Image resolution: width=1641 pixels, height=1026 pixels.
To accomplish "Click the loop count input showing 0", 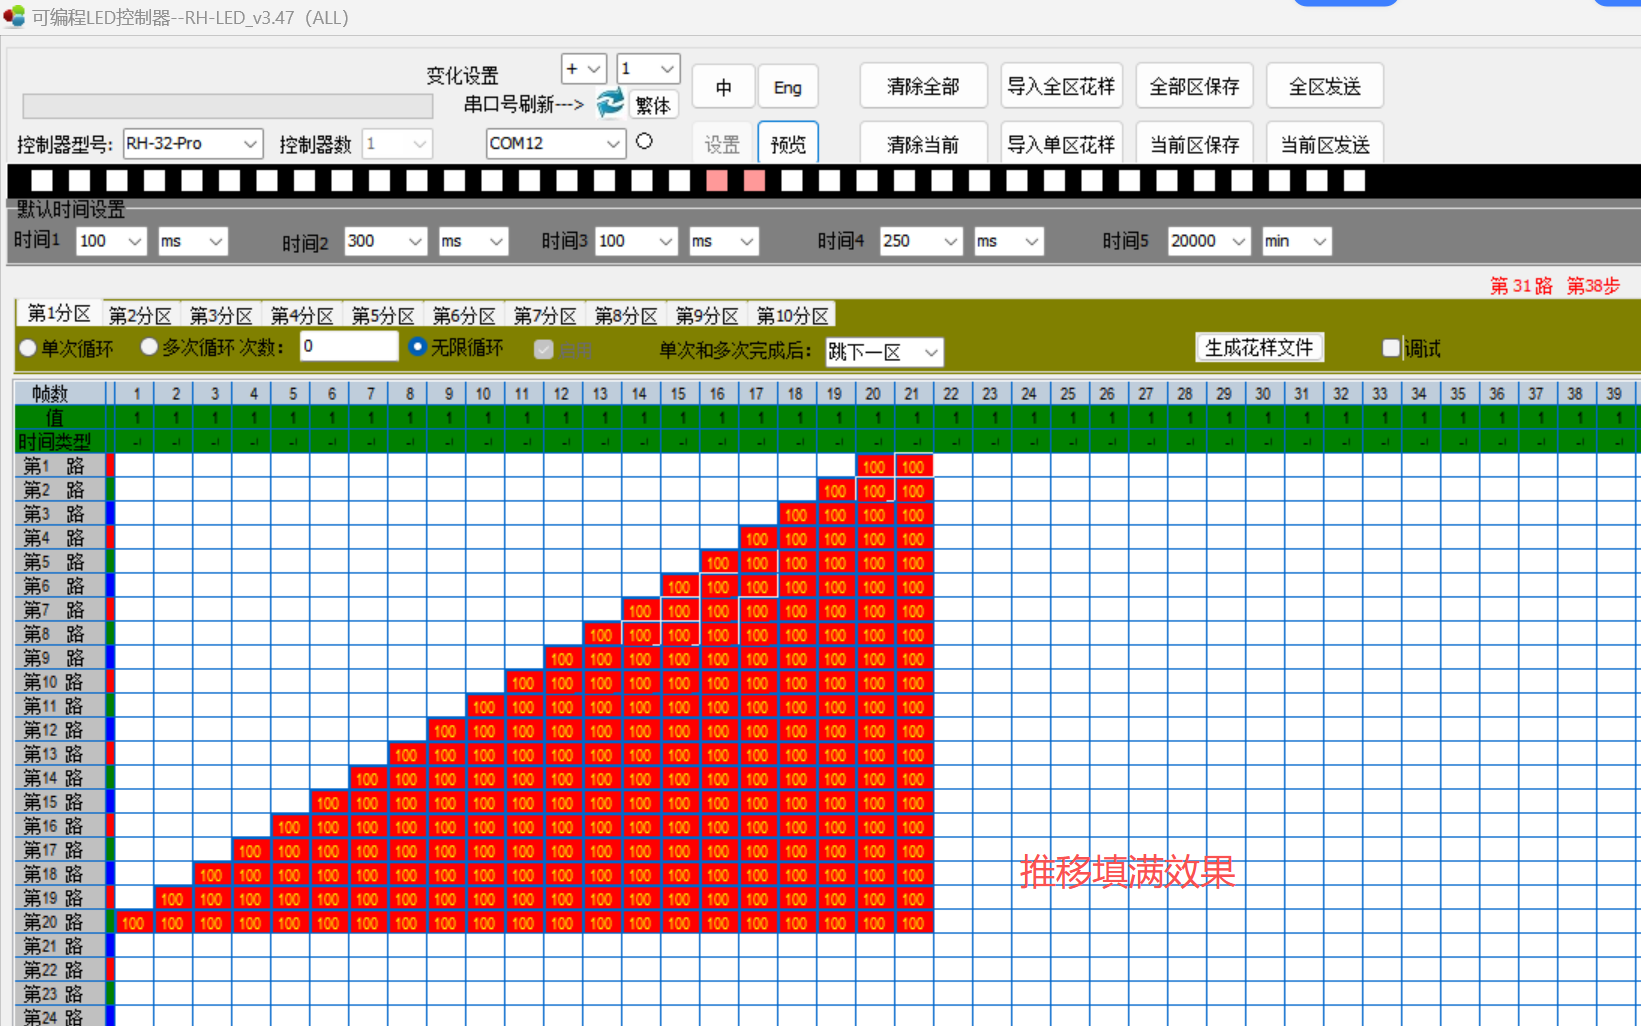I will (348, 346).
